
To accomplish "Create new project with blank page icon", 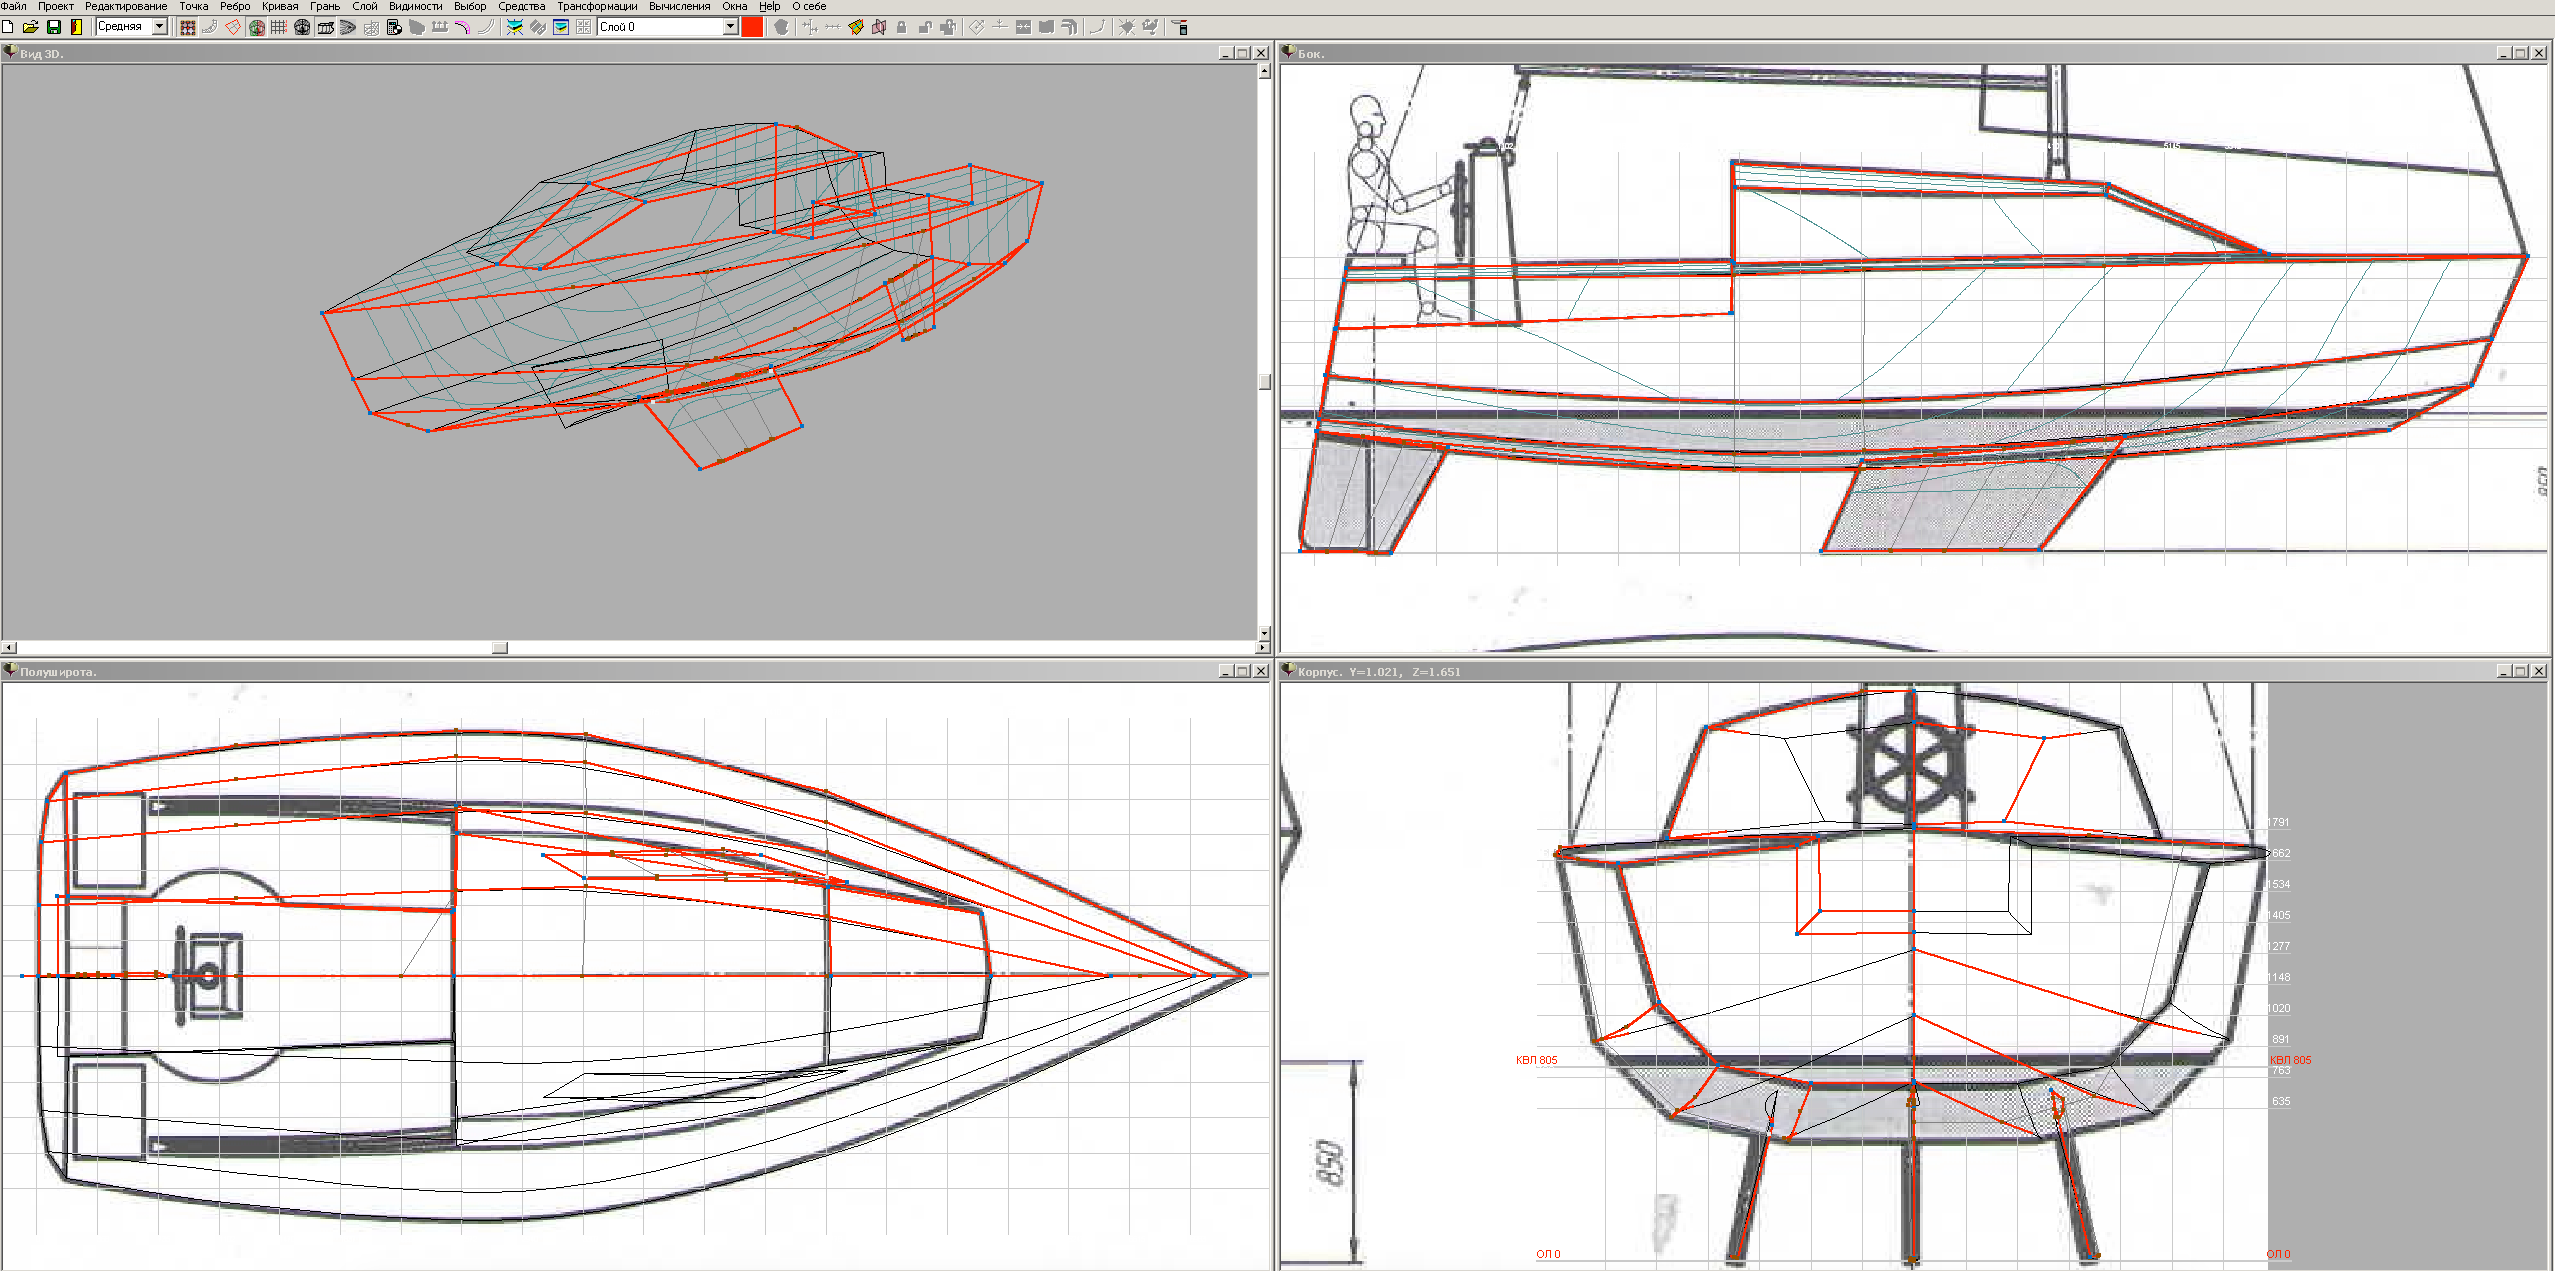I will 8,27.
